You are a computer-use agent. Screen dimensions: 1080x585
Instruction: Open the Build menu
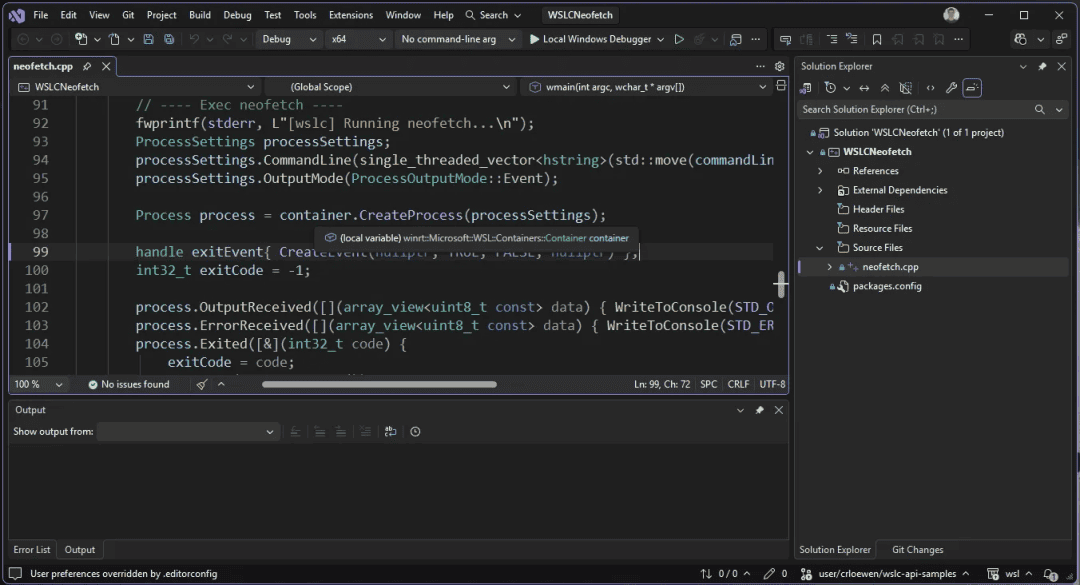pos(200,14)
